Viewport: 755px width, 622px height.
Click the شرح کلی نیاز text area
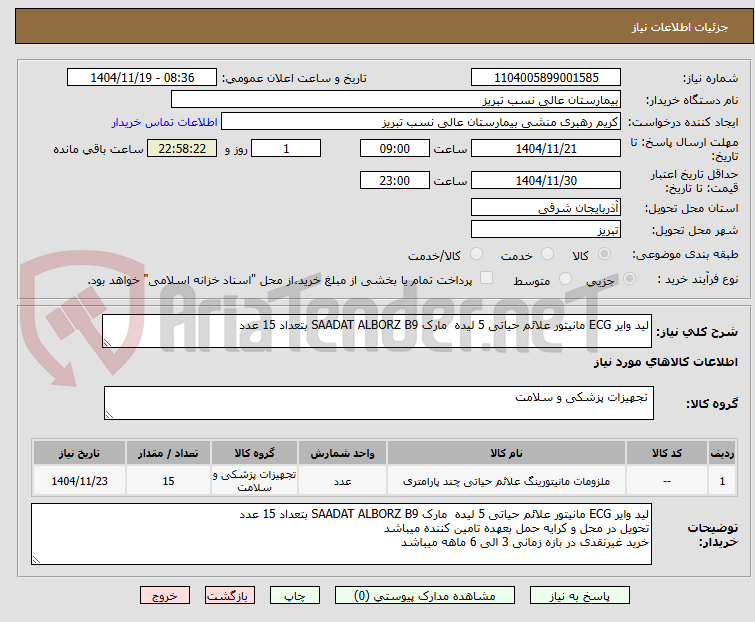click(x=377, y=331)
